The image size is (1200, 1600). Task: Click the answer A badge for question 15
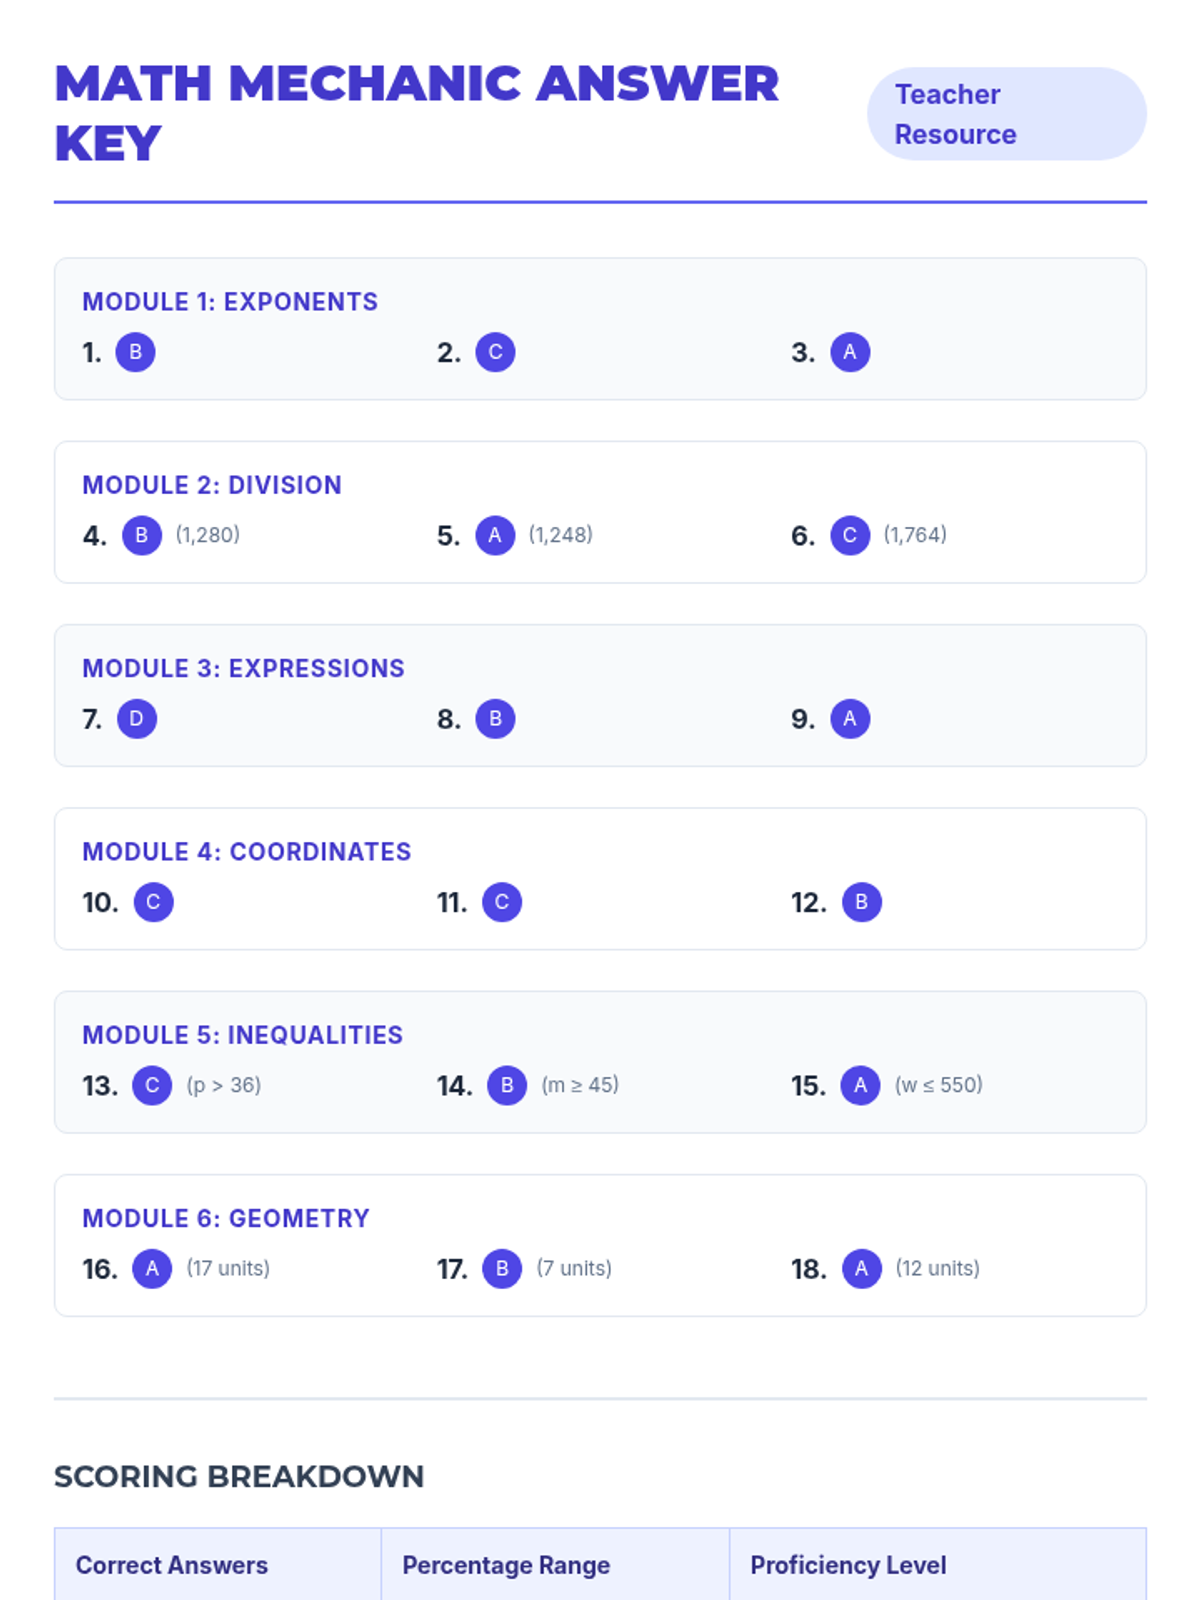tap(860, 1085)
